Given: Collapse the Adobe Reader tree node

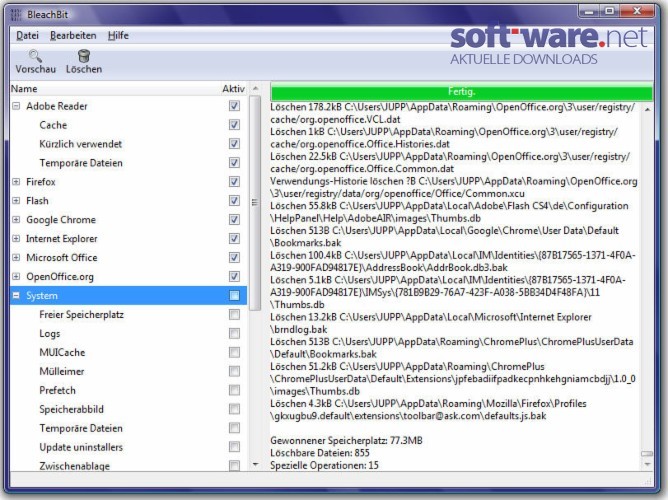Looking at the screenshot, I should tap(16, 106).
